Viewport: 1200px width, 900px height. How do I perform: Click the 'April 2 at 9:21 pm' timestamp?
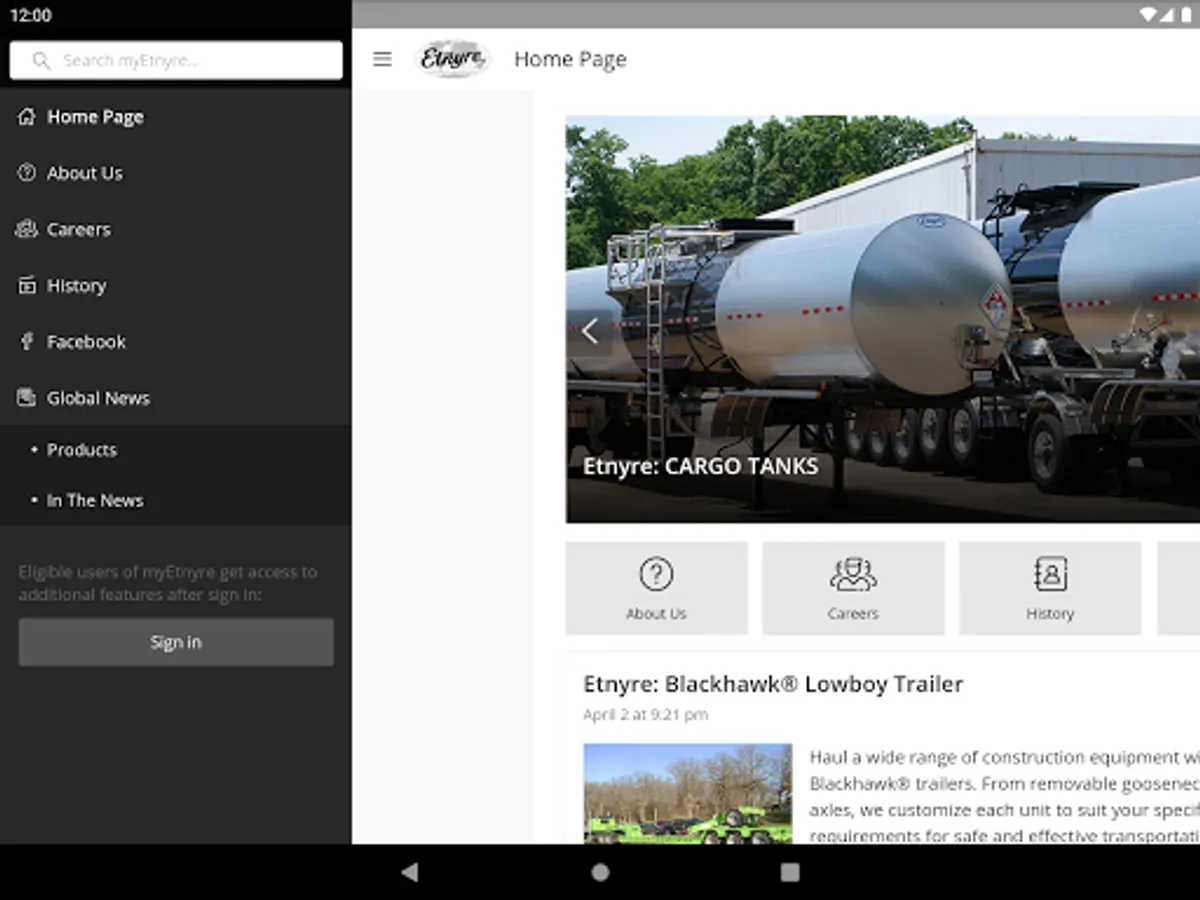pyautogui.click(x=646, y=714)
